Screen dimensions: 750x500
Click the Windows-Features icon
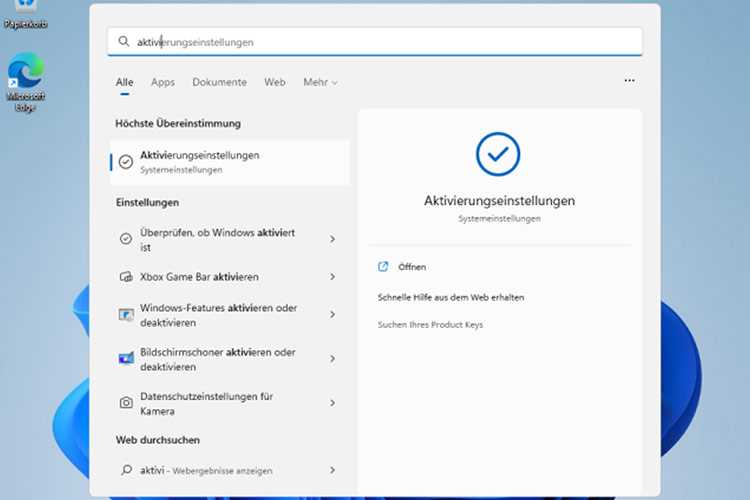point(126,314)
